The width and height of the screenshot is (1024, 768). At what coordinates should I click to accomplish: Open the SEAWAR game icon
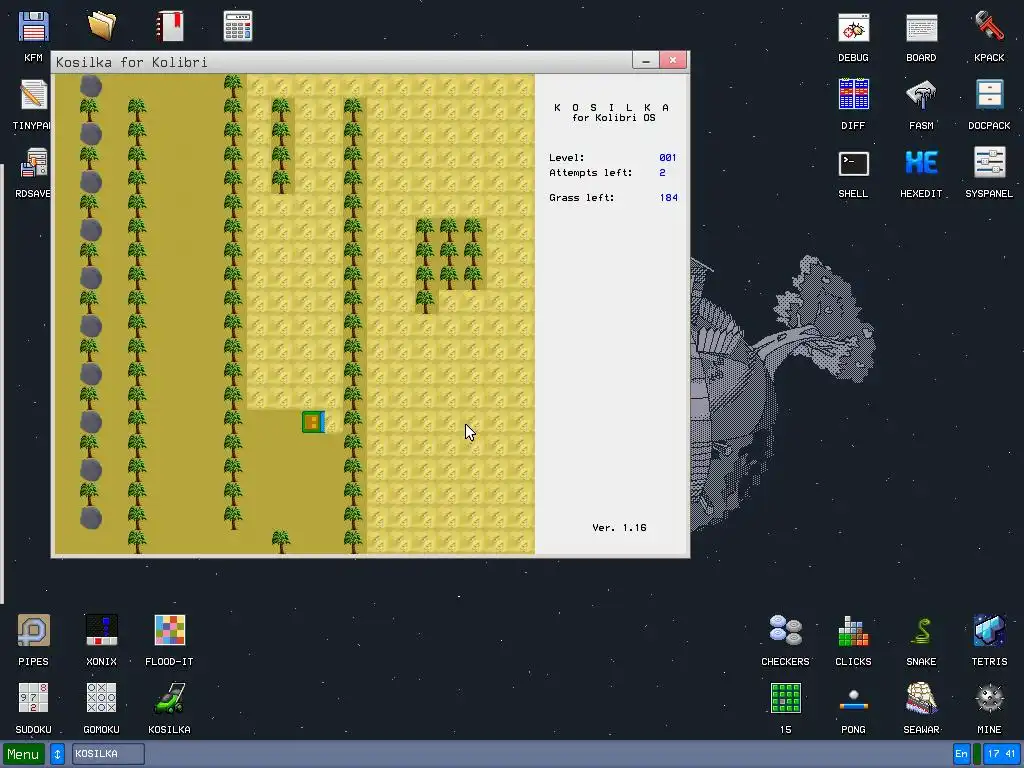(921, 699)
